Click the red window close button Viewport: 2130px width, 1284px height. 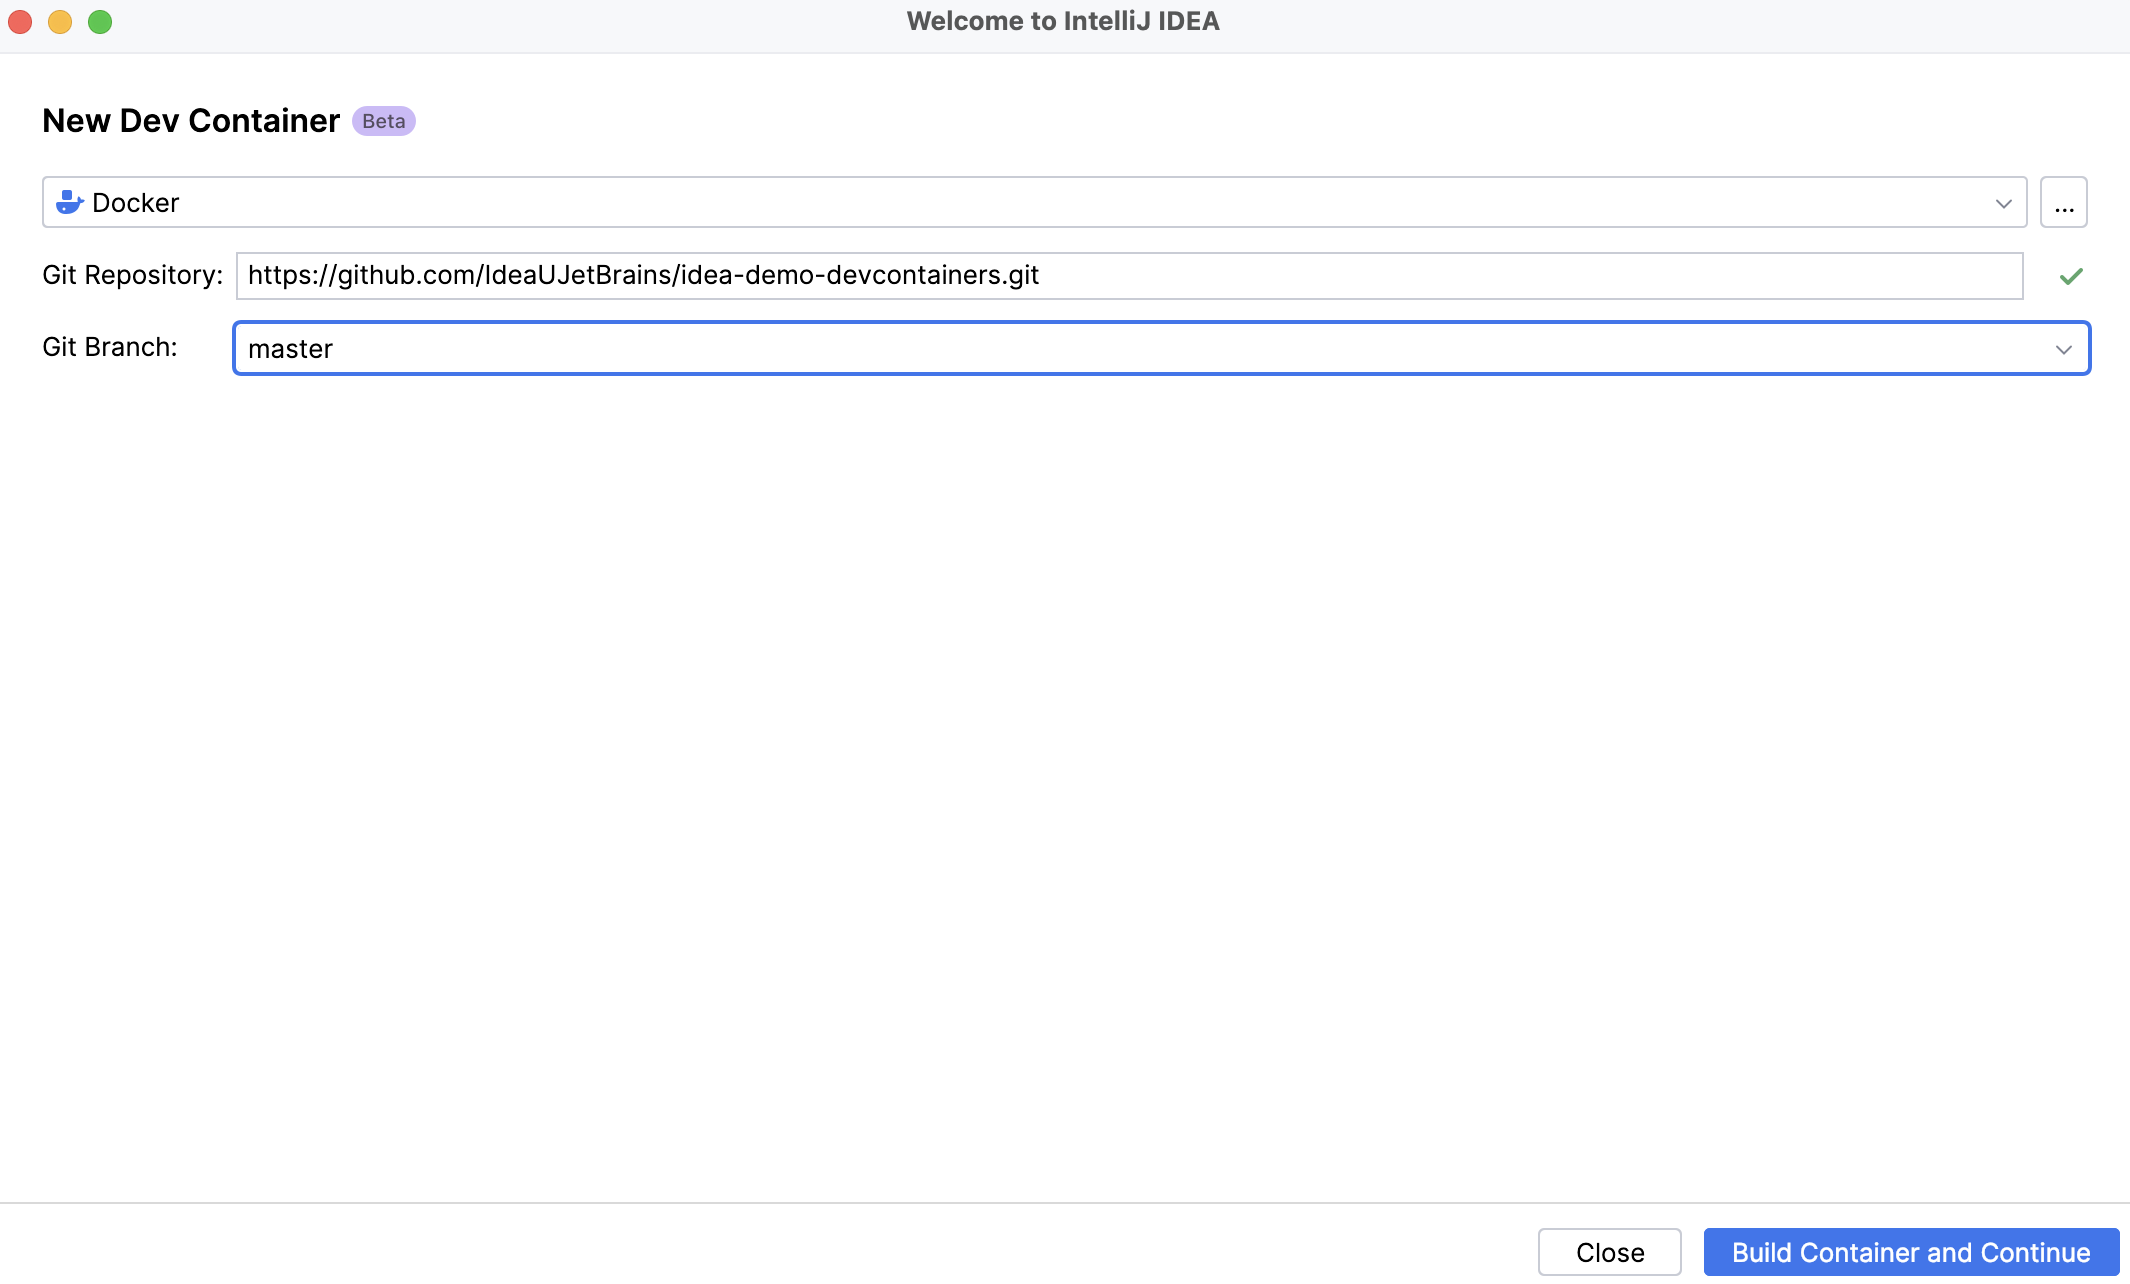(21, 22)
